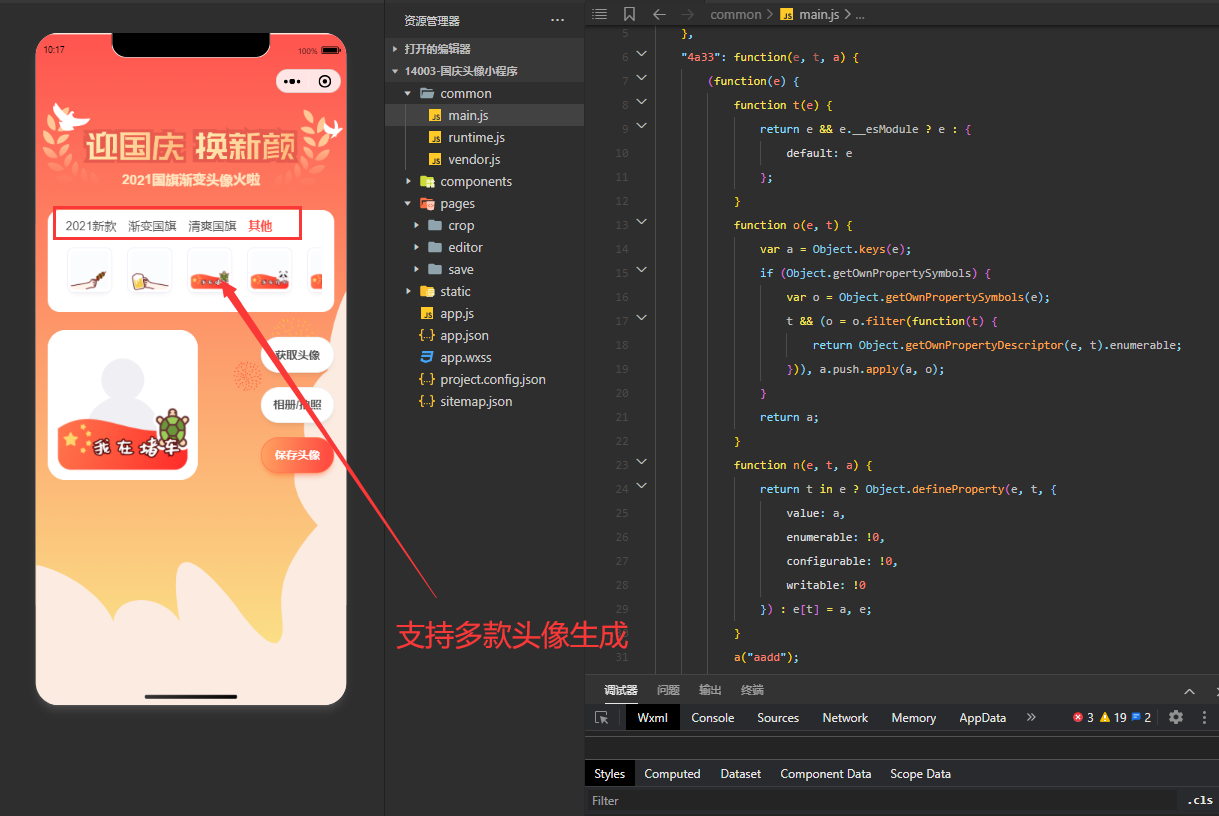
Task: Open the Console devtools tab
Action: click(713, 718)
